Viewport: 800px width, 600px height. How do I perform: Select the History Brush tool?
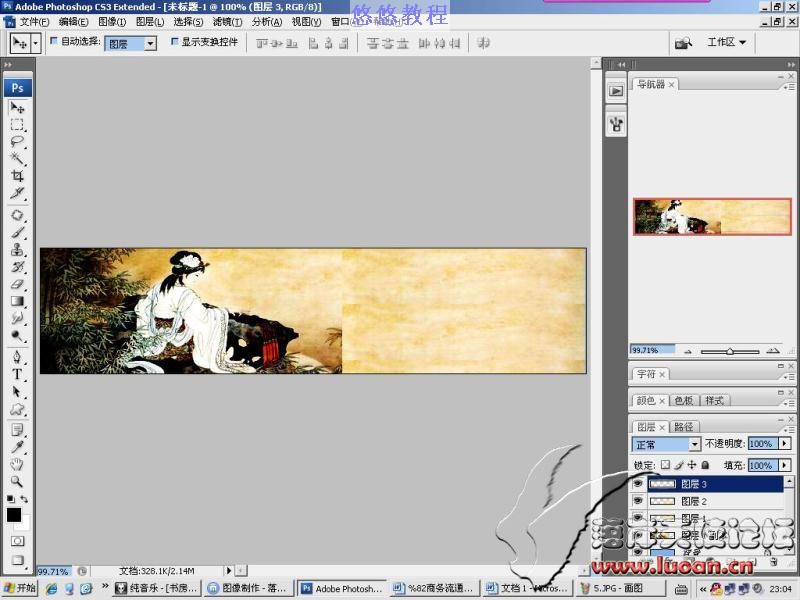pos(17,266)
